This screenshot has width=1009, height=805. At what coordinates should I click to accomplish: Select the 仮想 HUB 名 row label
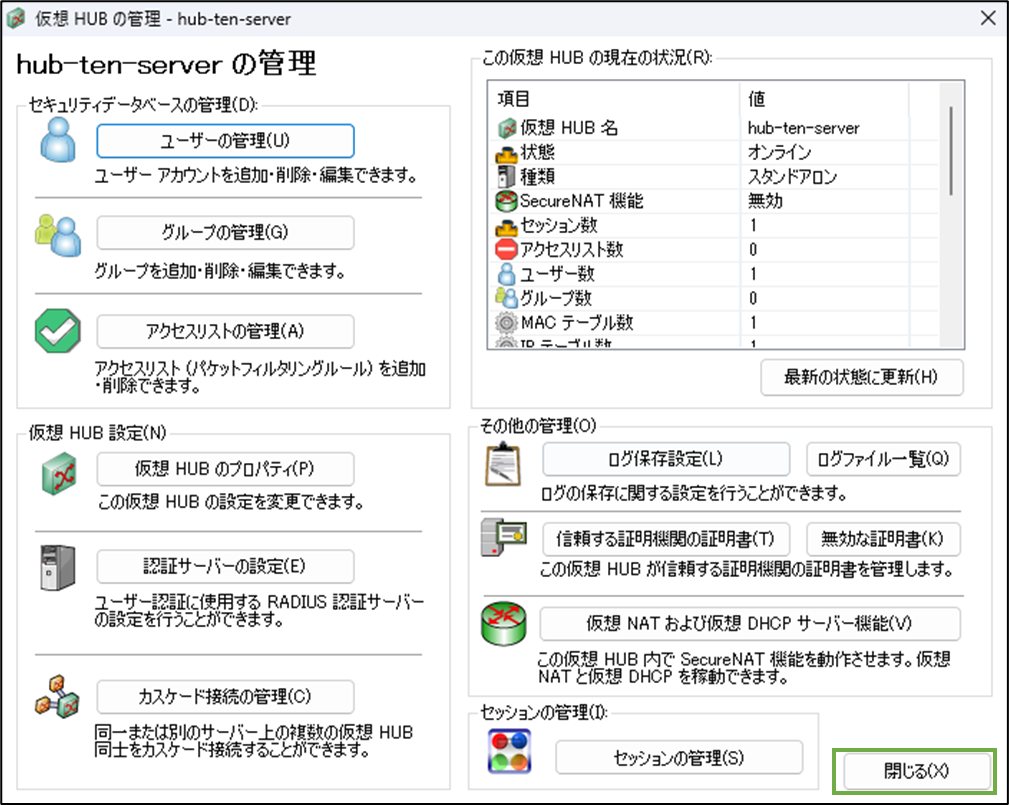pos(569,128)
